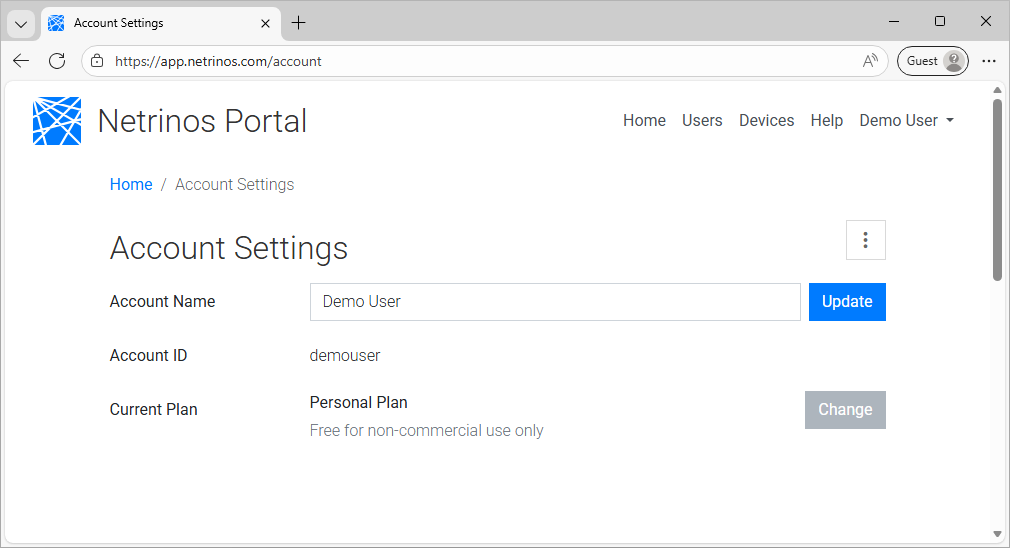This screenshot has height=548, width=1010.
Task: Maximize the browser window
Action: (x=940, y=21)
